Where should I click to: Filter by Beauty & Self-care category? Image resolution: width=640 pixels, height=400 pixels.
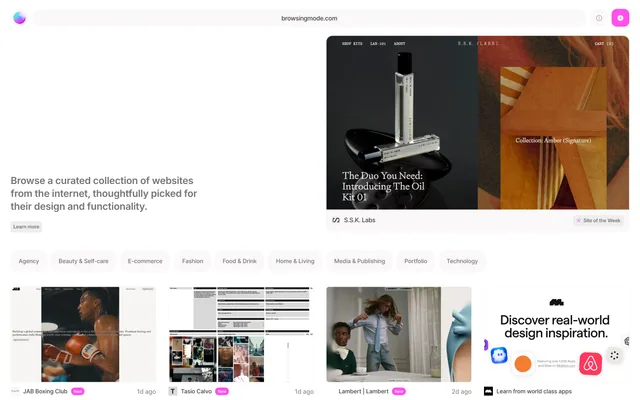tap(83, 261)
